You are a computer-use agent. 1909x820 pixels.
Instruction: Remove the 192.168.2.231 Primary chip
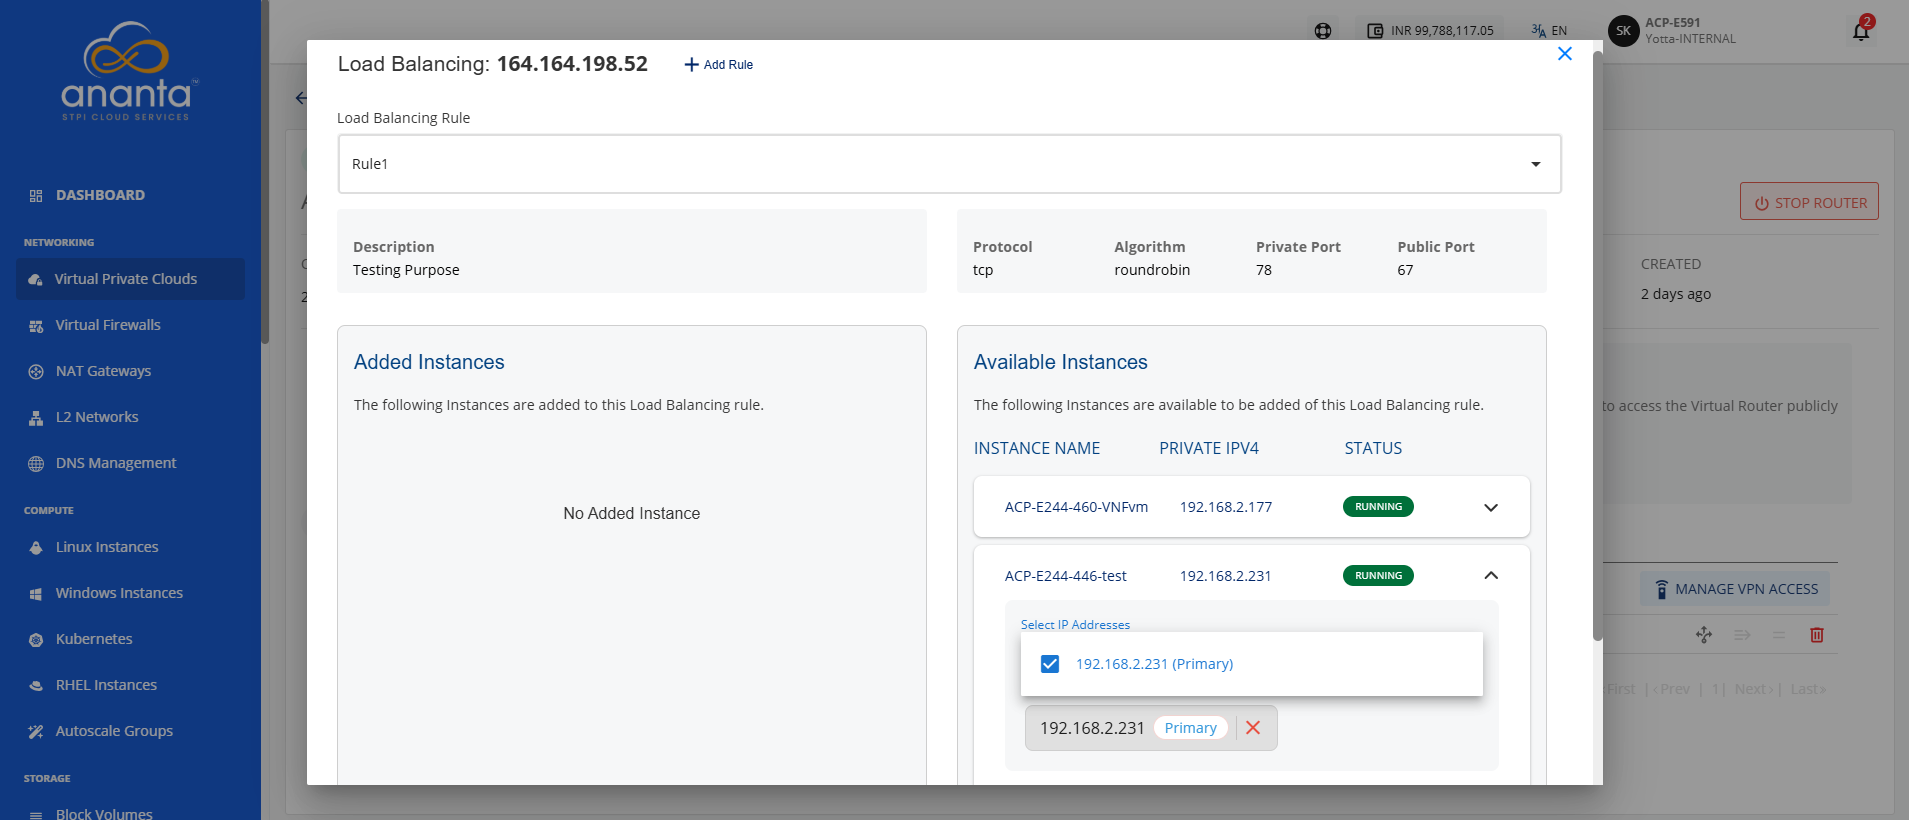point(1253,728)
